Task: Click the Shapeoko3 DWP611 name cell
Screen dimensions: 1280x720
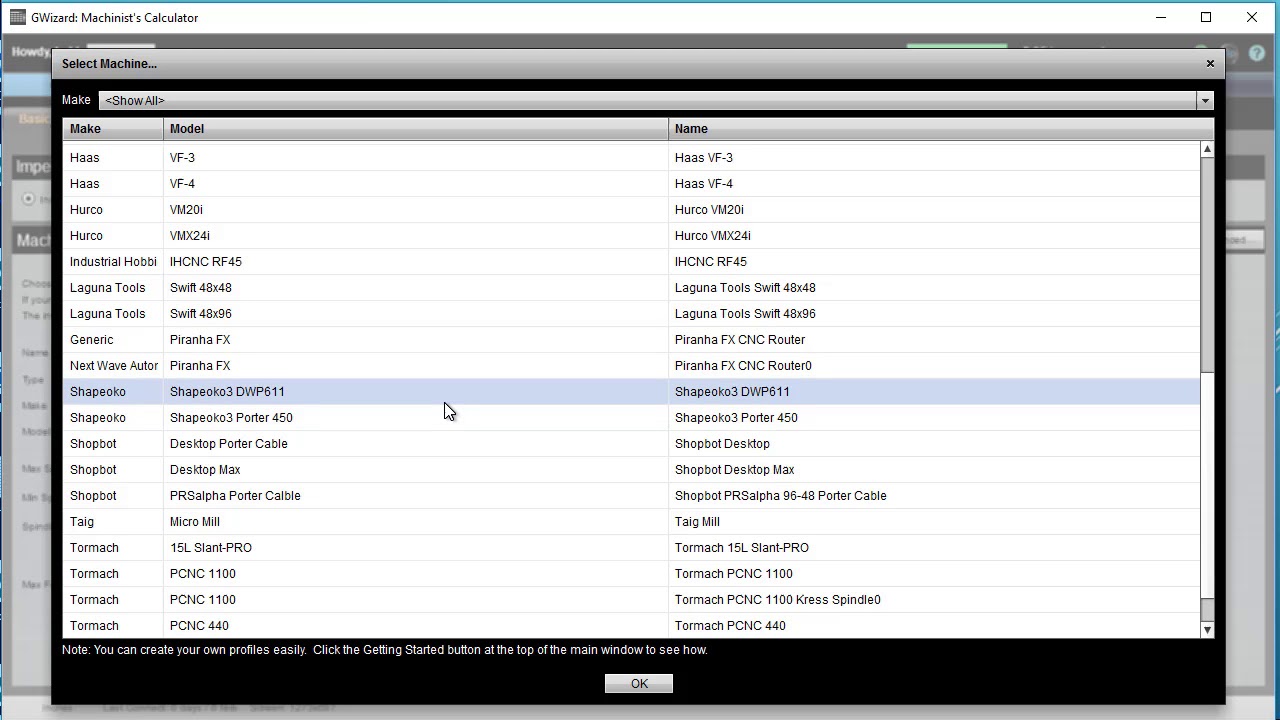Action: tap(934, 392)
